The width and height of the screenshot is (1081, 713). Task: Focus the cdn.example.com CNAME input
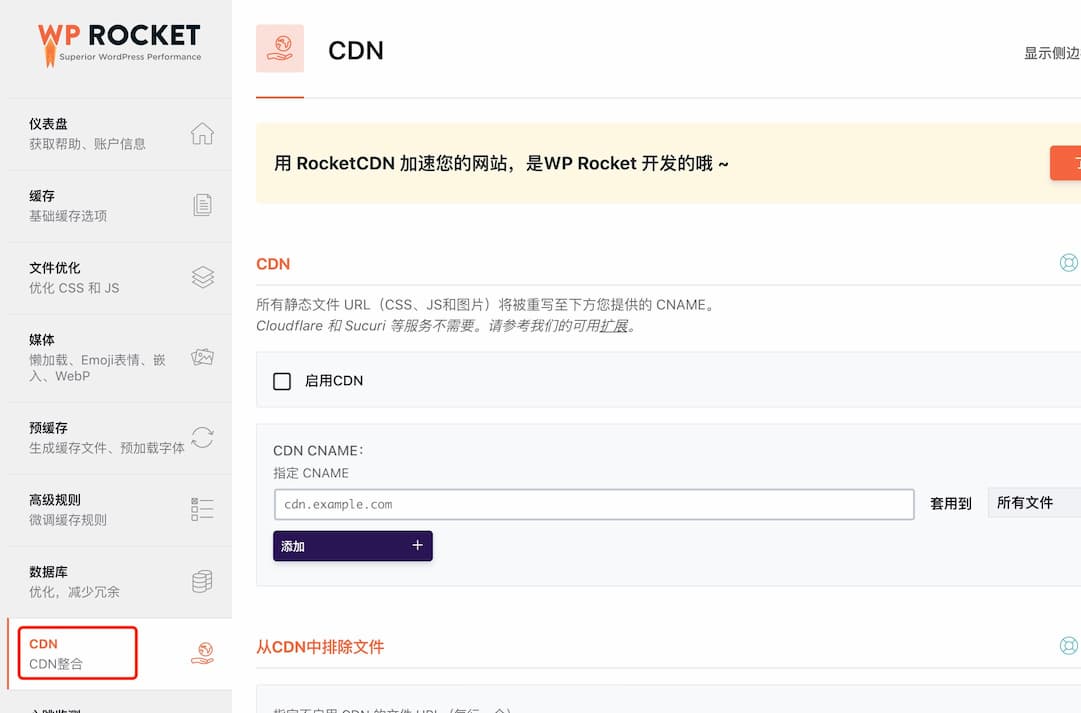[594, 504]
